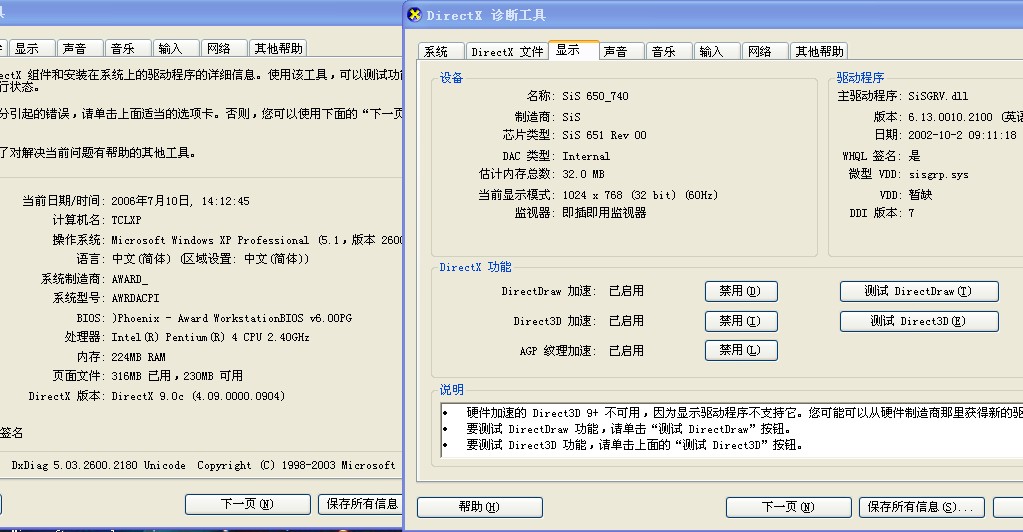
Task: Click the driver version 6.13.0010.2100
Action: coord(950,117)
